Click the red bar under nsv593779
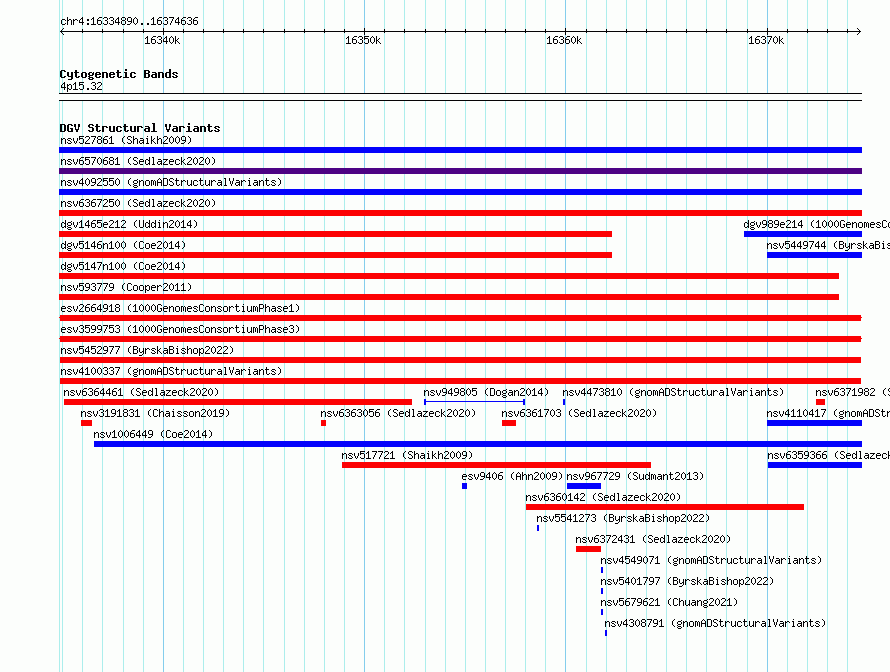This screenshot has height=672, width=890. pos(449,297)
